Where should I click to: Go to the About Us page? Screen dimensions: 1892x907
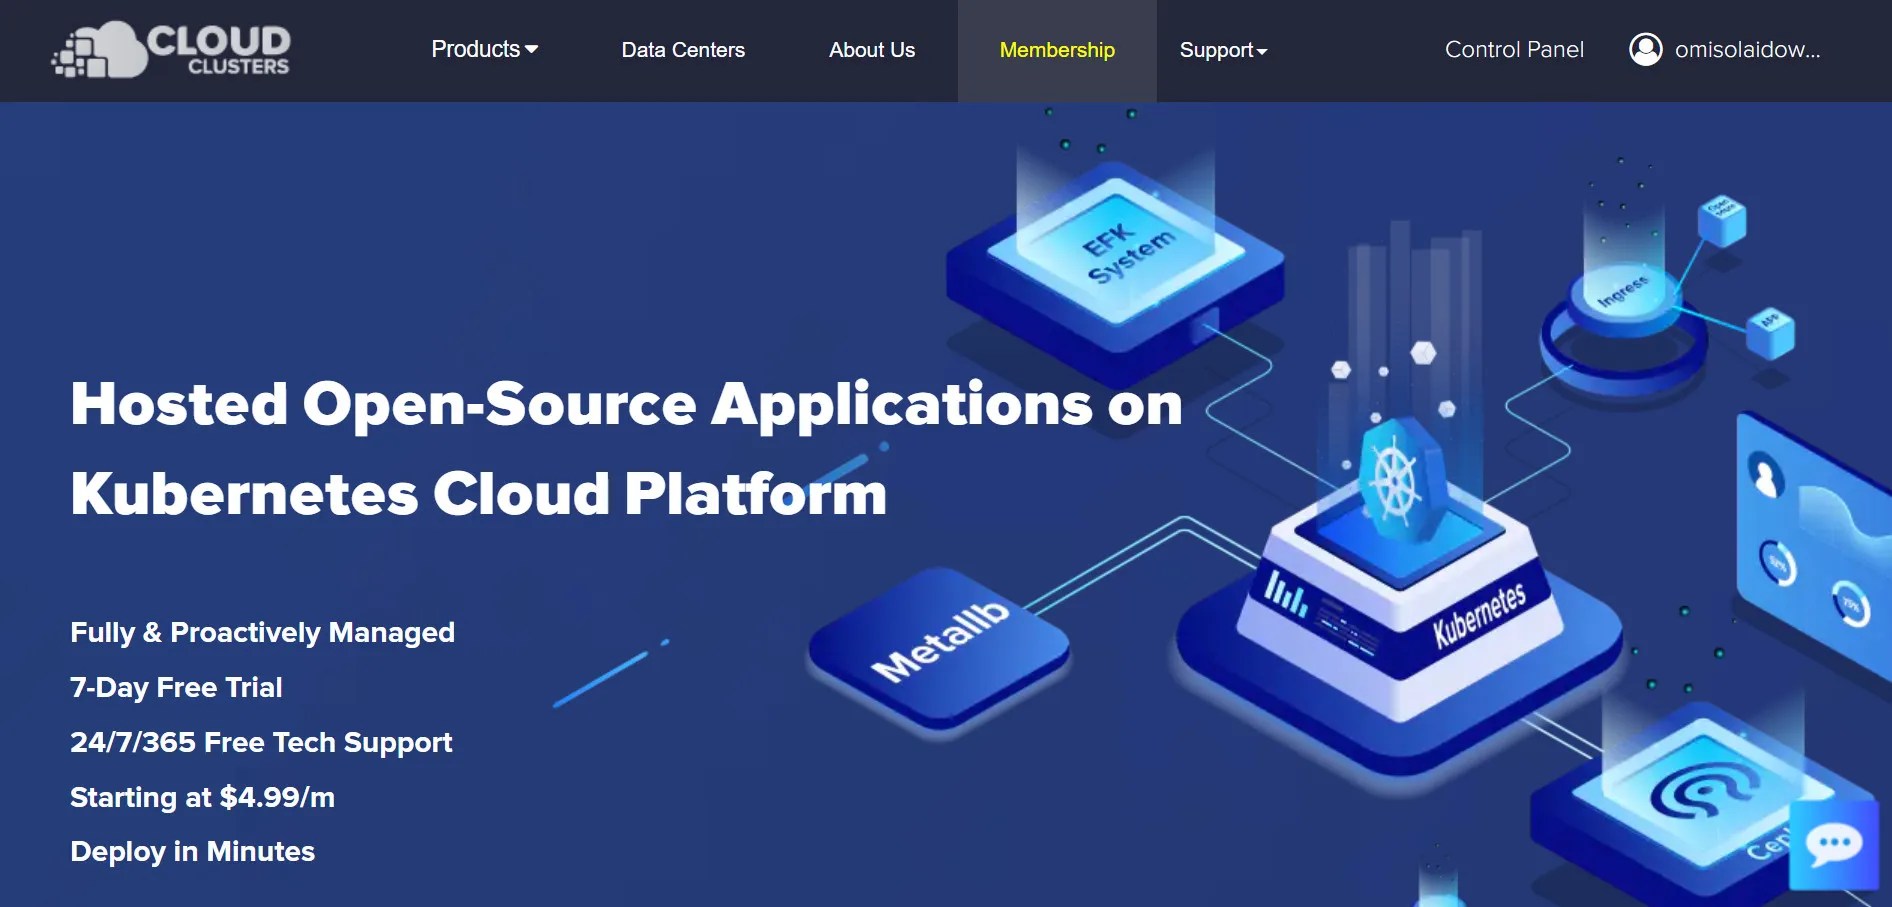pyautogui.click(x=872, y=50)
